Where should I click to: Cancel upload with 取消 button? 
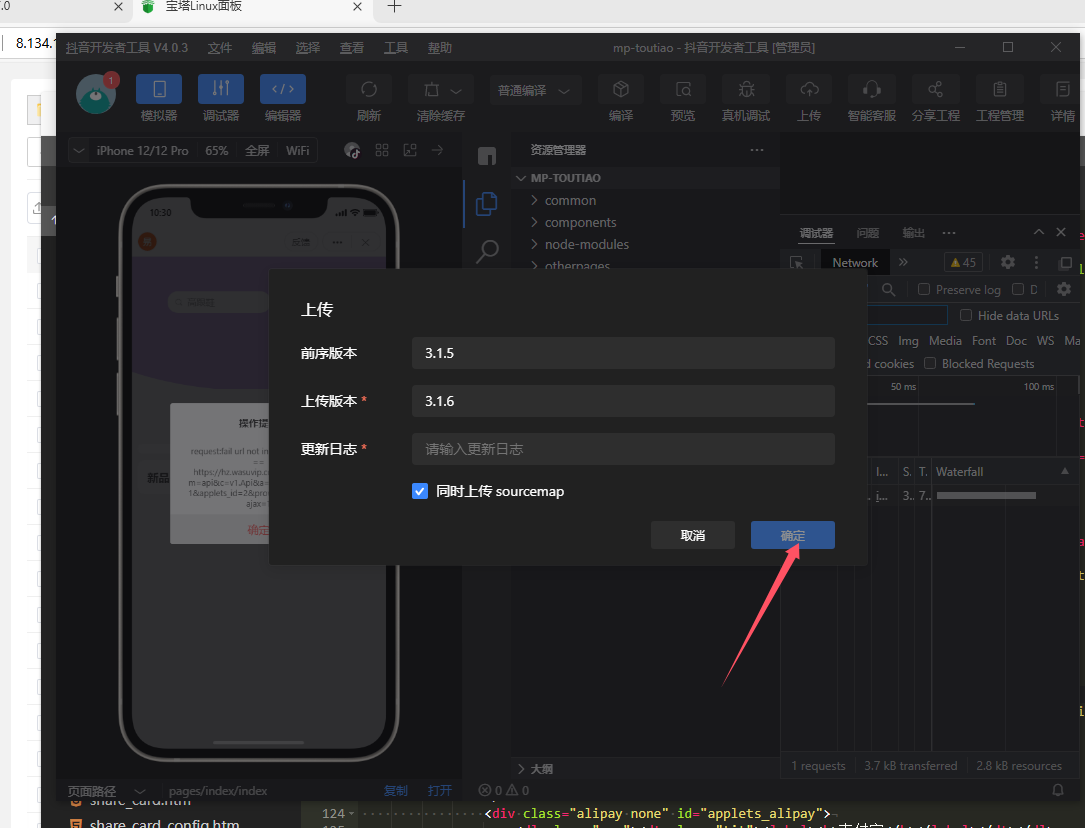tap(693, 535)
